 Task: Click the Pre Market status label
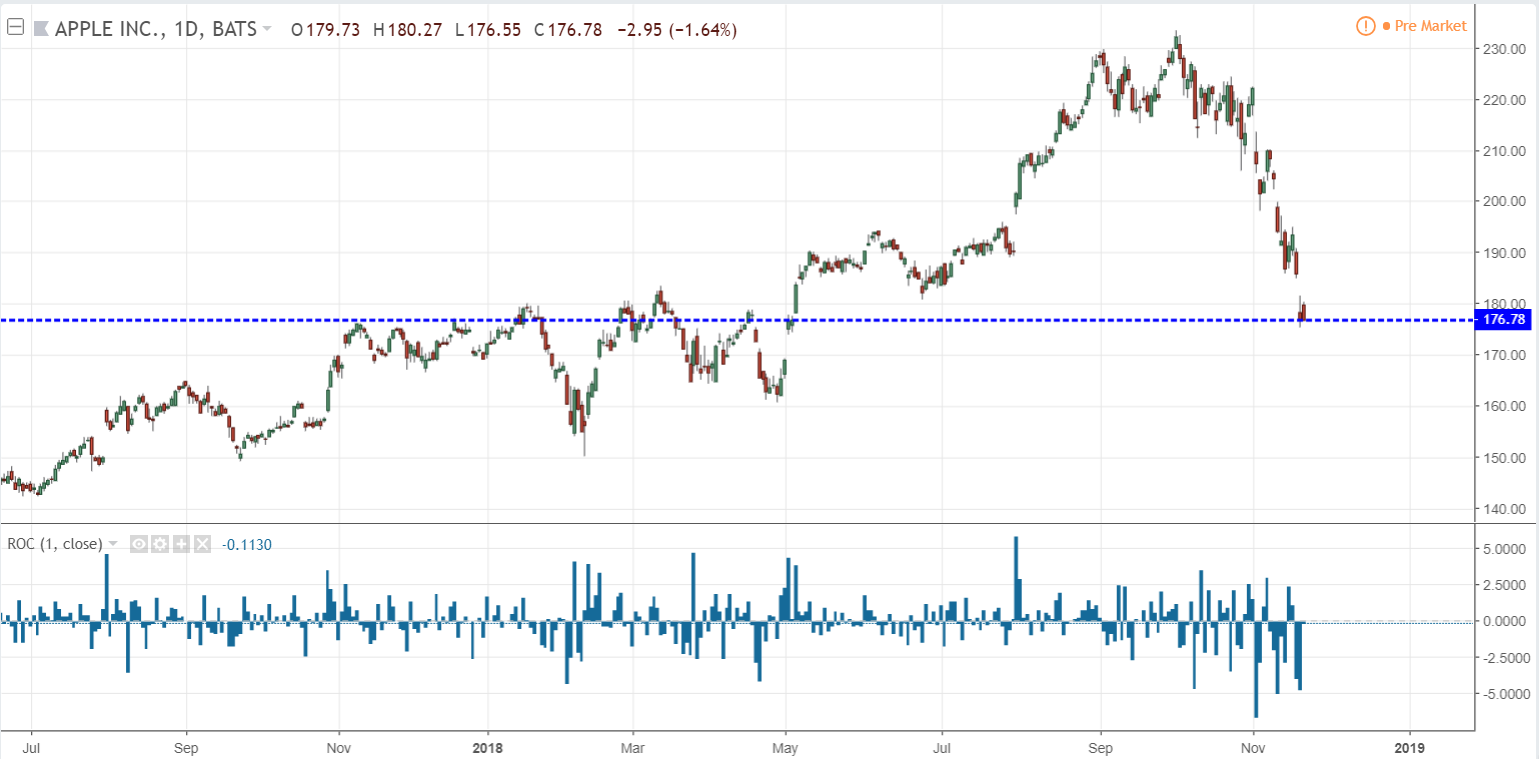1424,26
